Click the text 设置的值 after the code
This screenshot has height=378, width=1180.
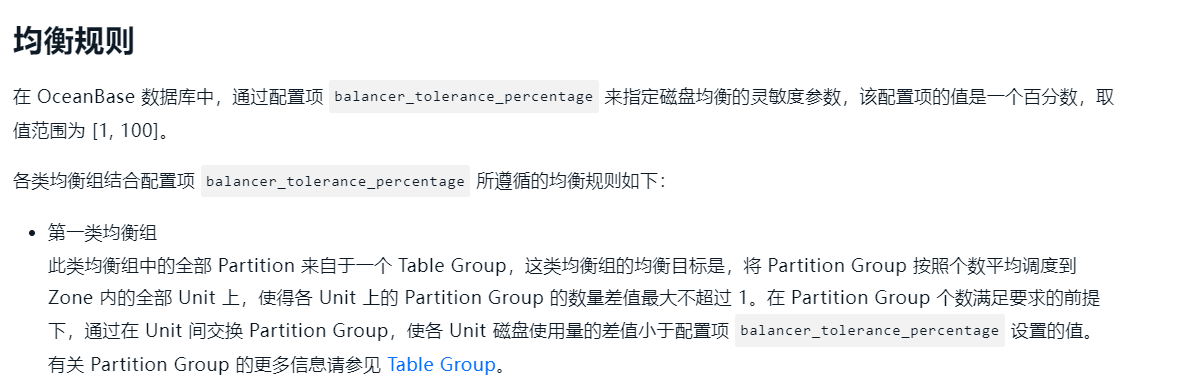click(1046, 331)
